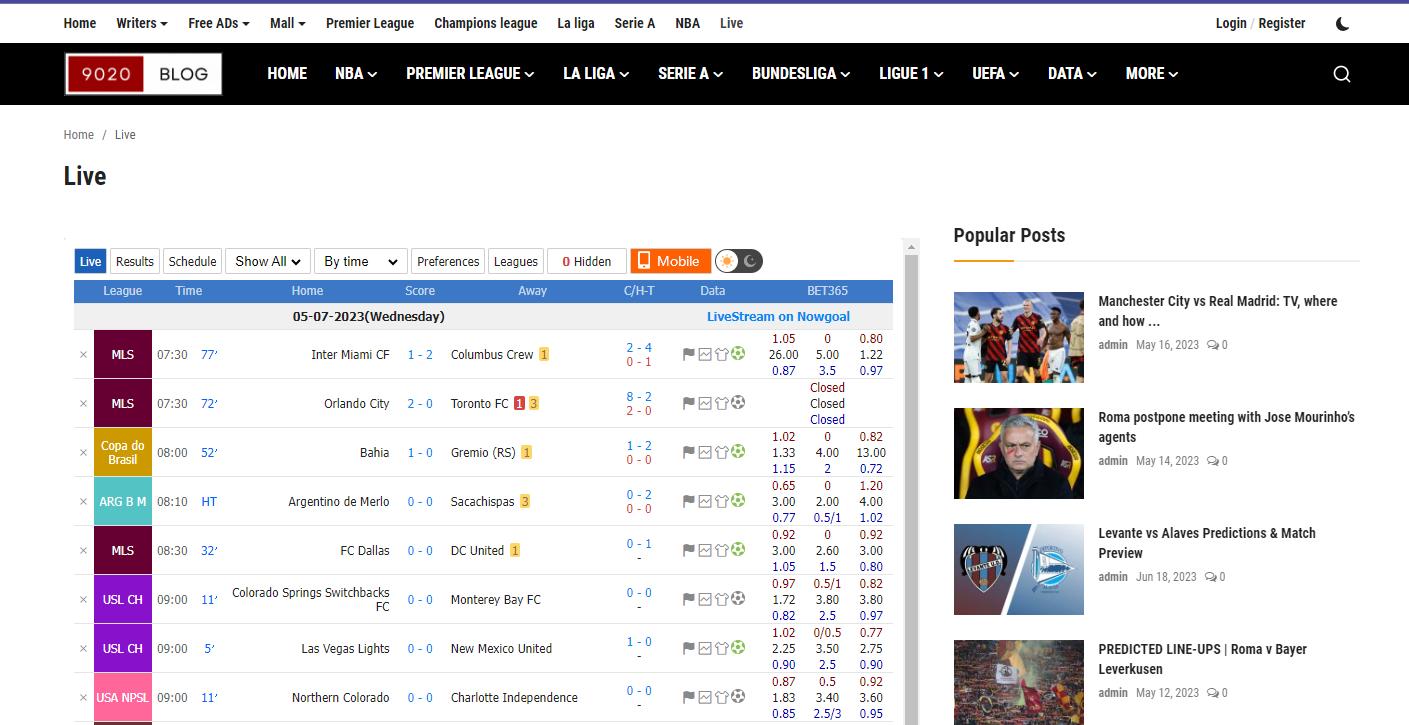Open flag icon in Argentino de Merlo row
1409x725 pixels.
(x=688, y=501)
